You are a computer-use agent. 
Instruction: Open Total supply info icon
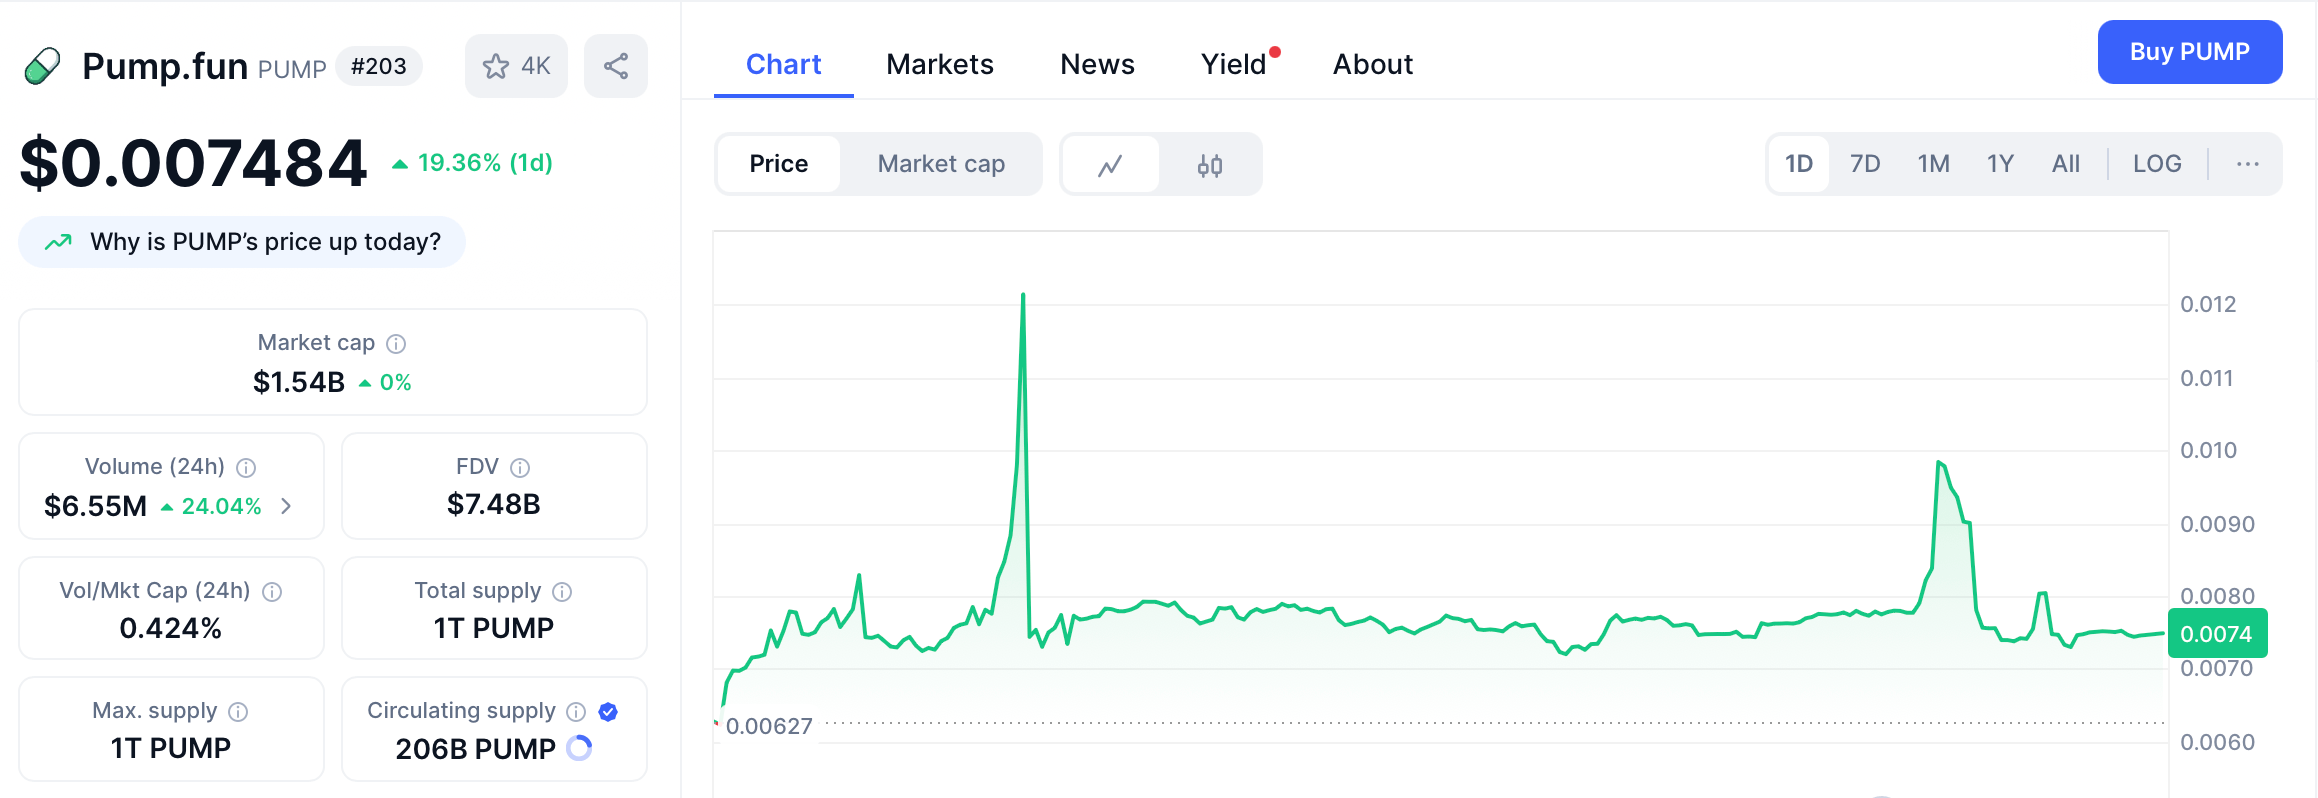pyautogui.click(x=562, y=592)
